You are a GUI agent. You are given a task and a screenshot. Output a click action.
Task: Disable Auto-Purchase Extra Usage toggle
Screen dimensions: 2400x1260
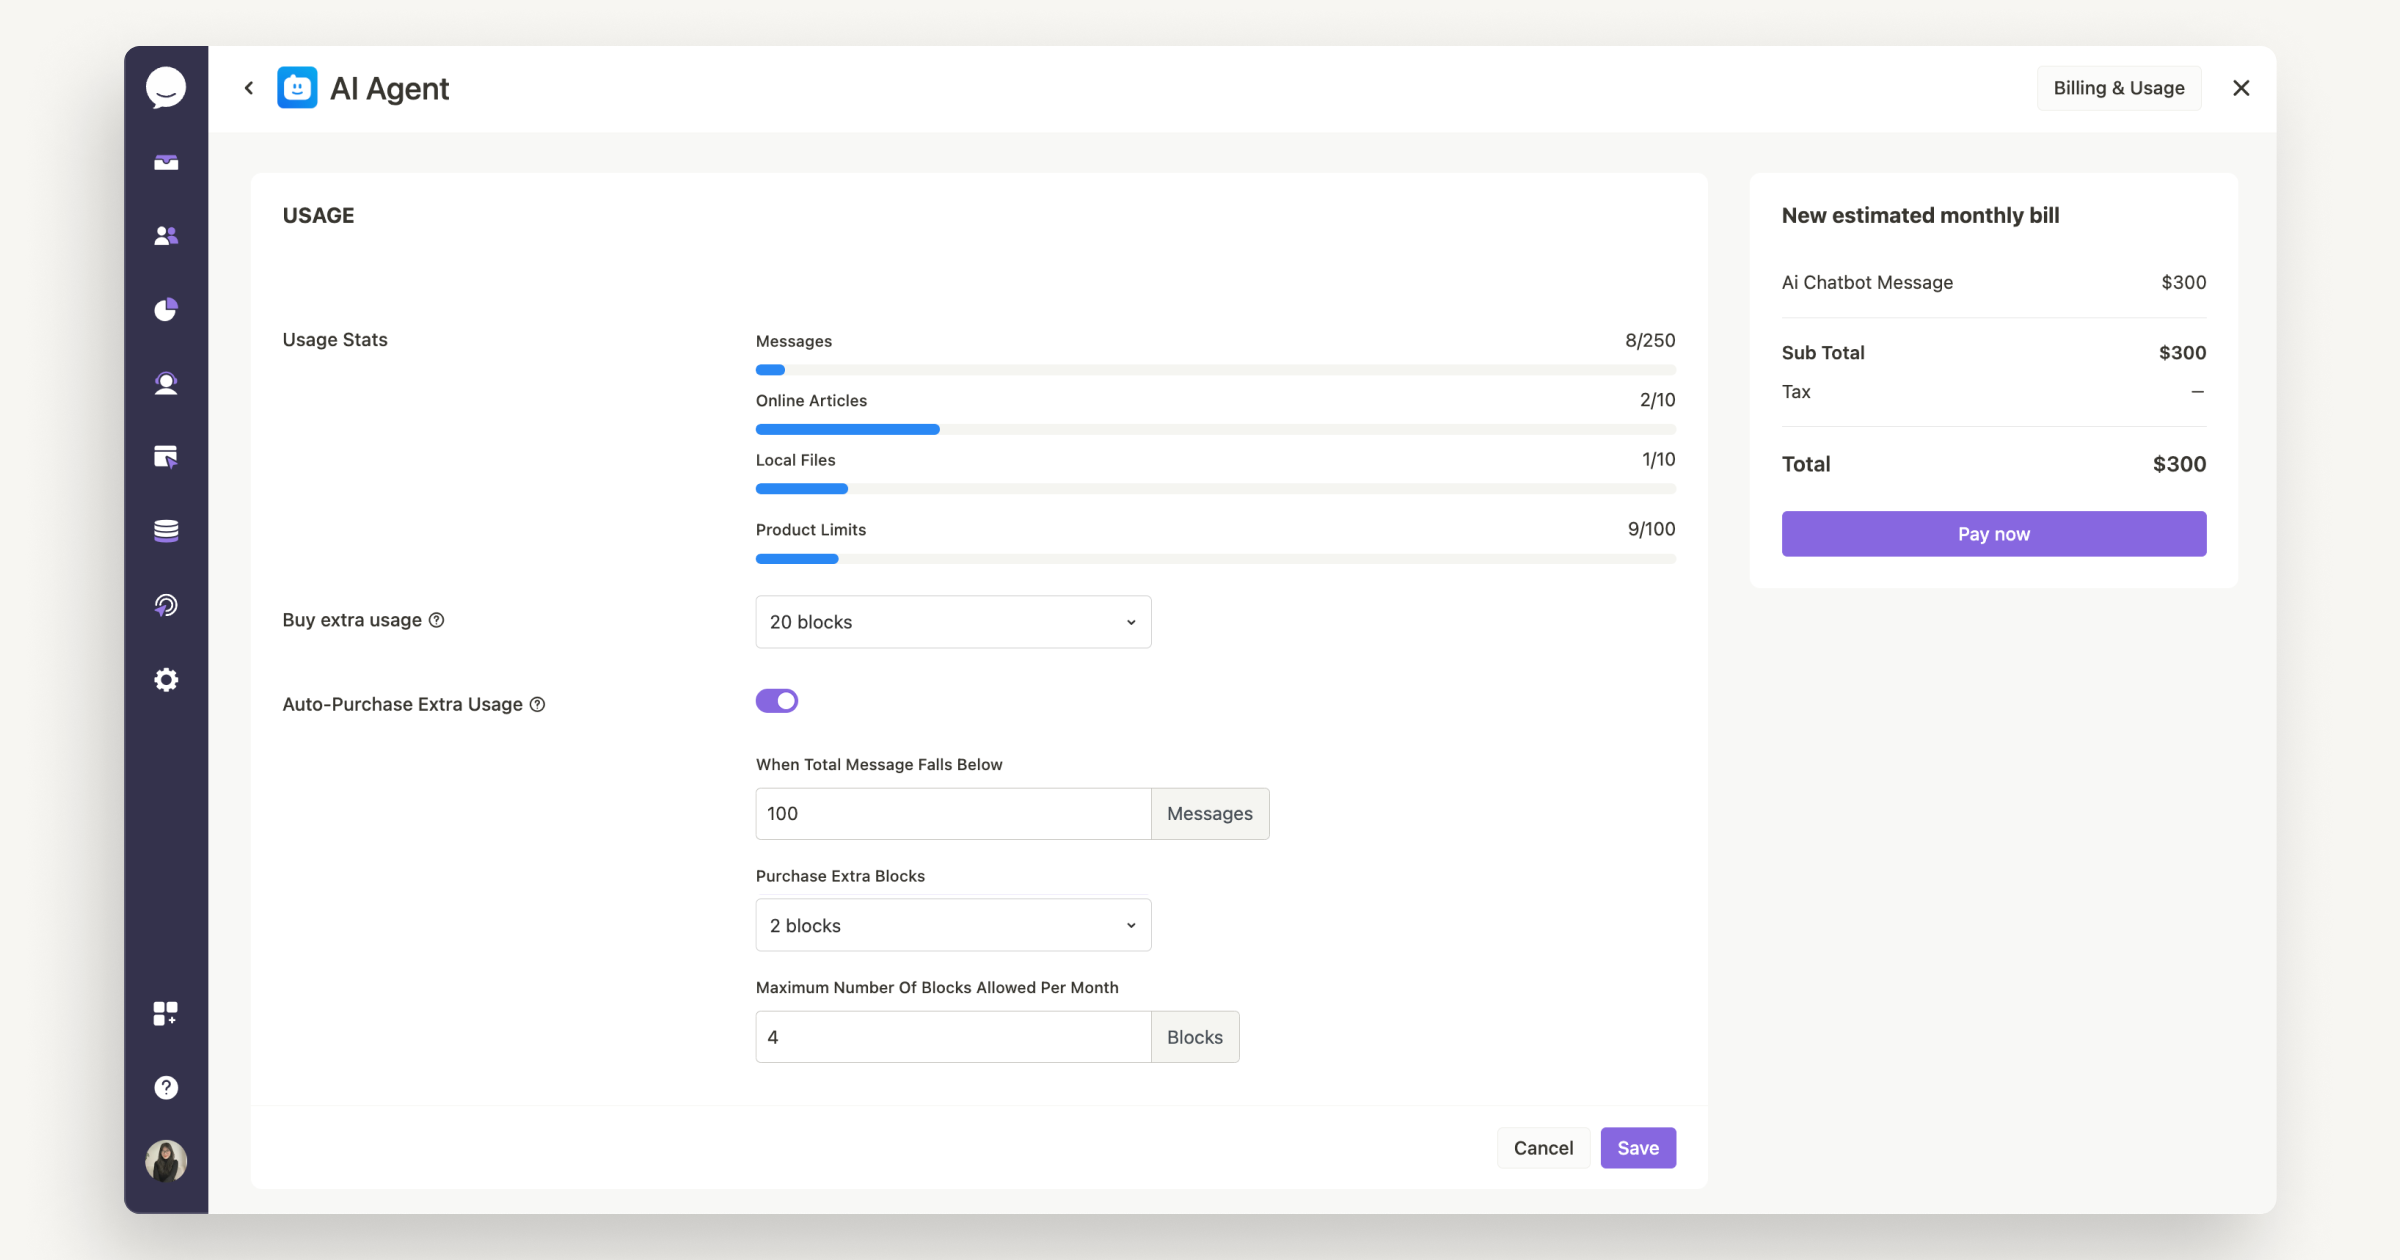tap(777, 700)
